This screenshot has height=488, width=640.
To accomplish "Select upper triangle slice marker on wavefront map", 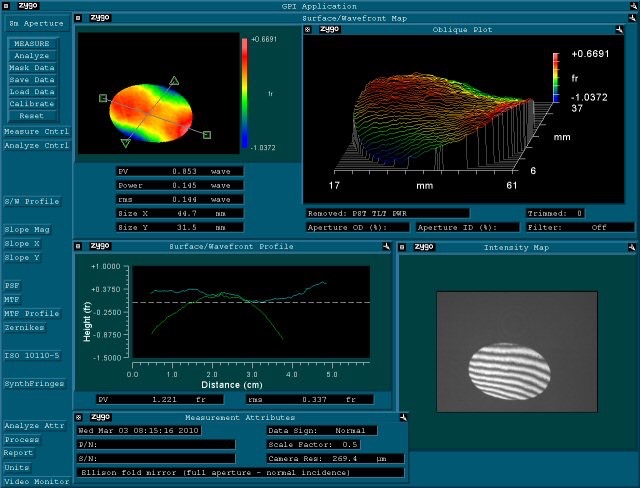I will tap(174, 80).
